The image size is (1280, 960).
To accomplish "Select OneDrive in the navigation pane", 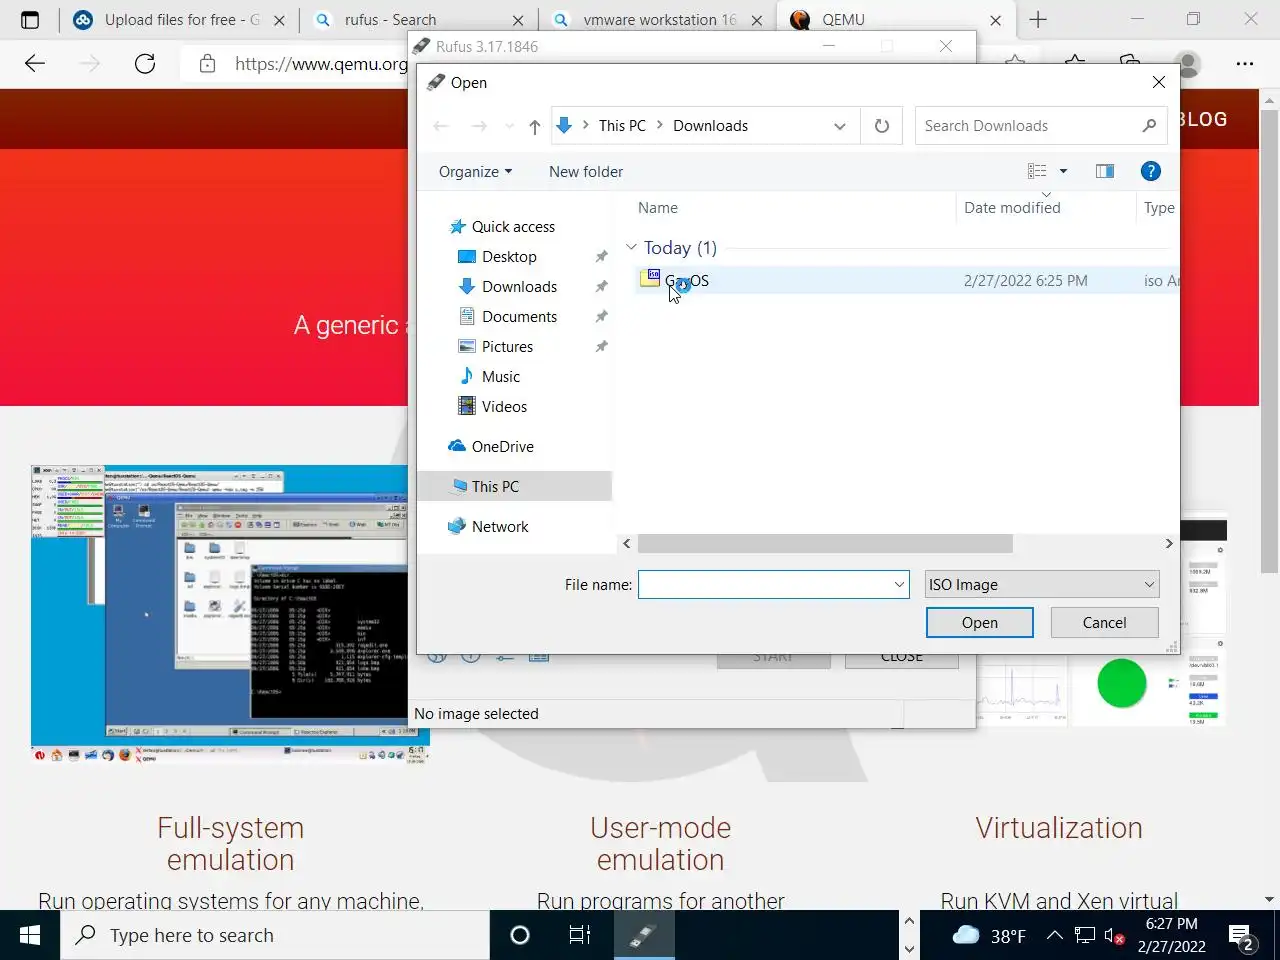I will click(x=502, y=447).
